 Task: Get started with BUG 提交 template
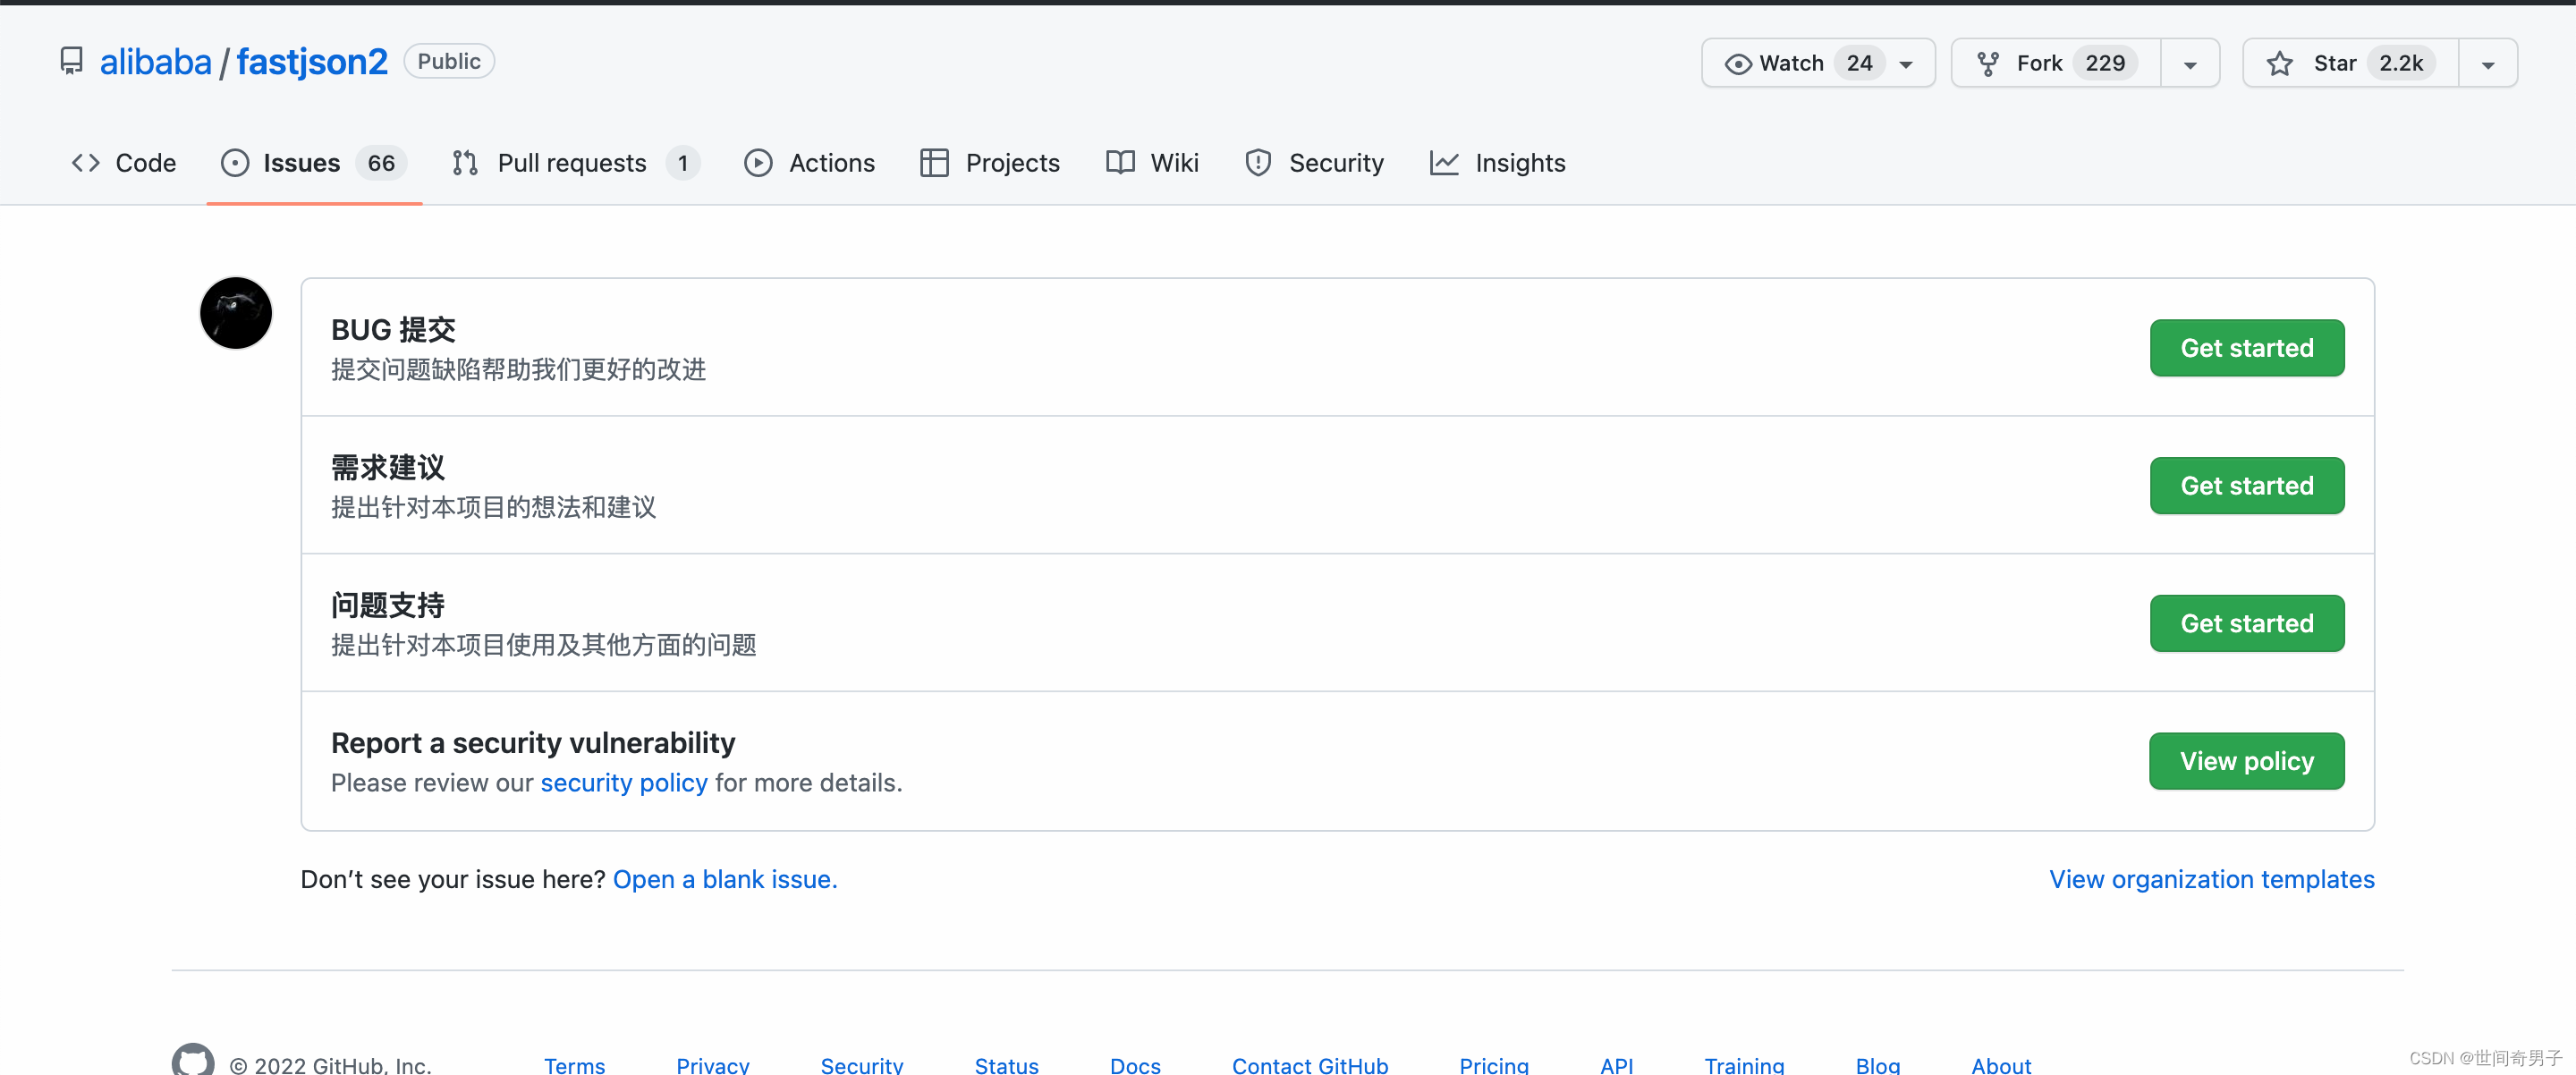tap(2246, 348)
